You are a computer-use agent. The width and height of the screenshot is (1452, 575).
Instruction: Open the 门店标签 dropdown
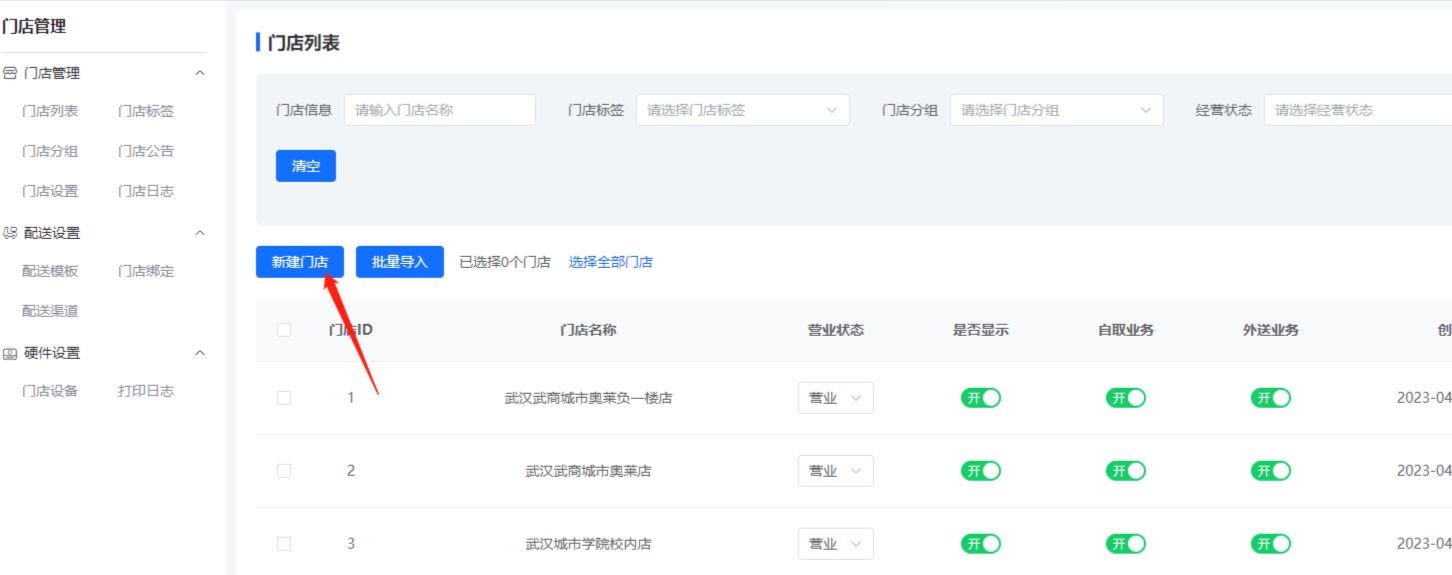click(x=743, y=110)
